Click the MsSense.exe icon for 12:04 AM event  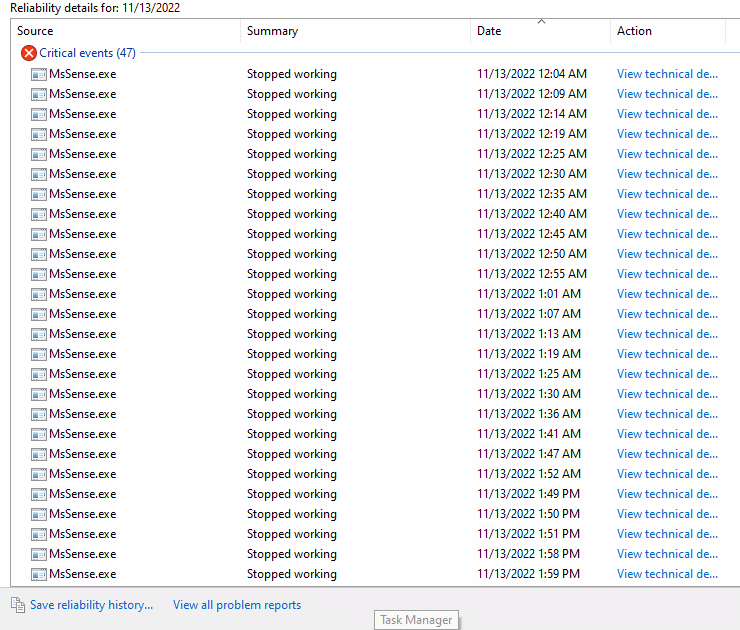[x=39, y=74]
